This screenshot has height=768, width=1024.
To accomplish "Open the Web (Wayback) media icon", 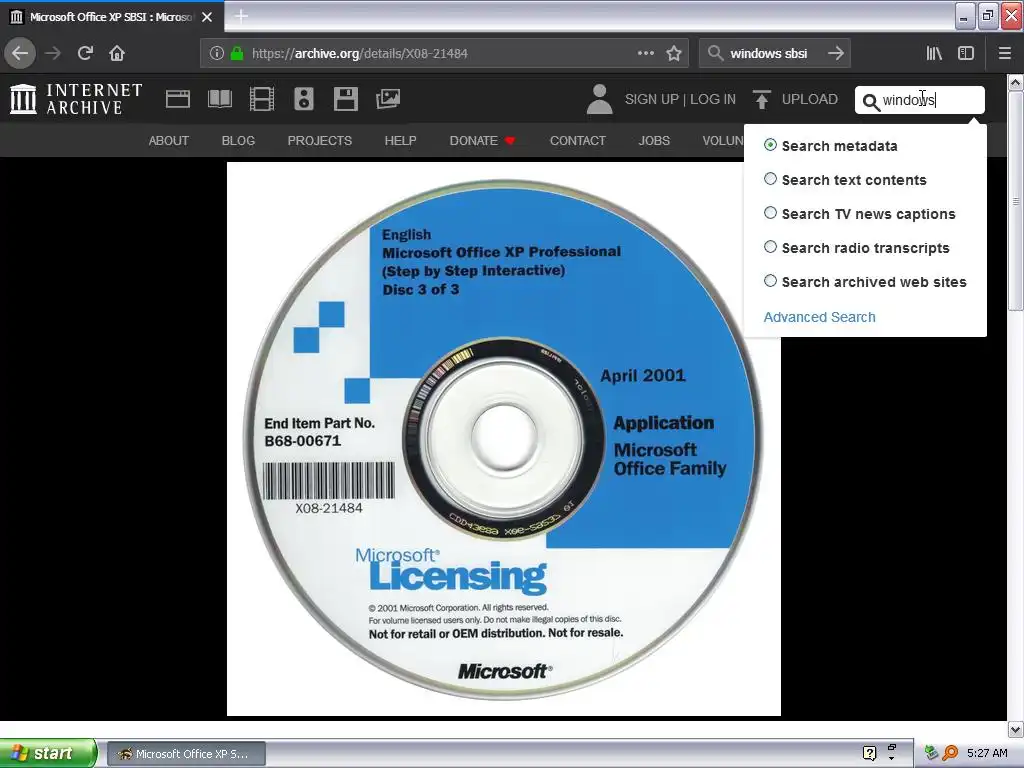I will (x=178, y=99).
